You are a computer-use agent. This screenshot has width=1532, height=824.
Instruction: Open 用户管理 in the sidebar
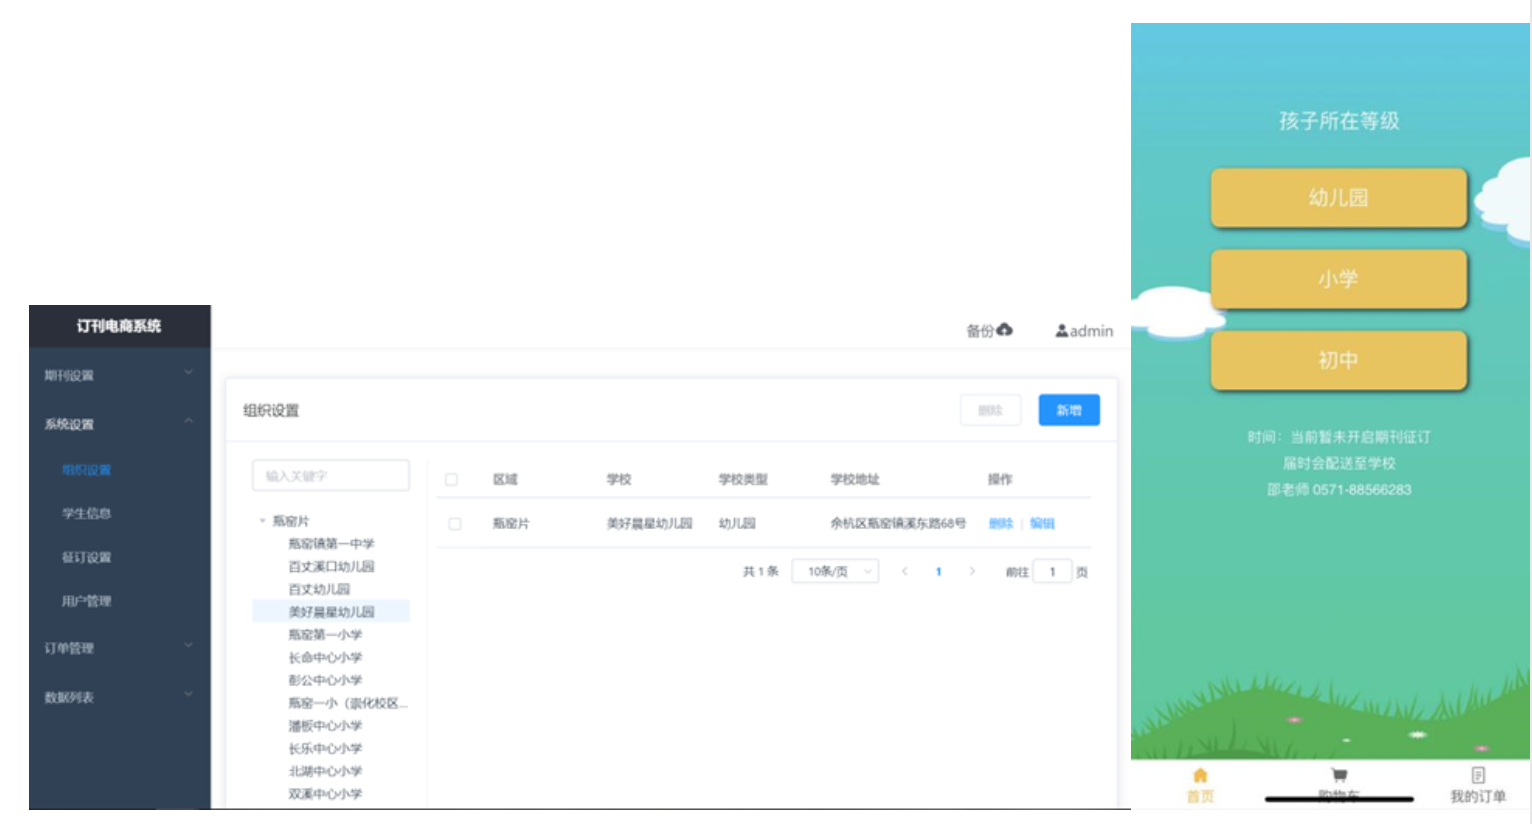(86, 601)
